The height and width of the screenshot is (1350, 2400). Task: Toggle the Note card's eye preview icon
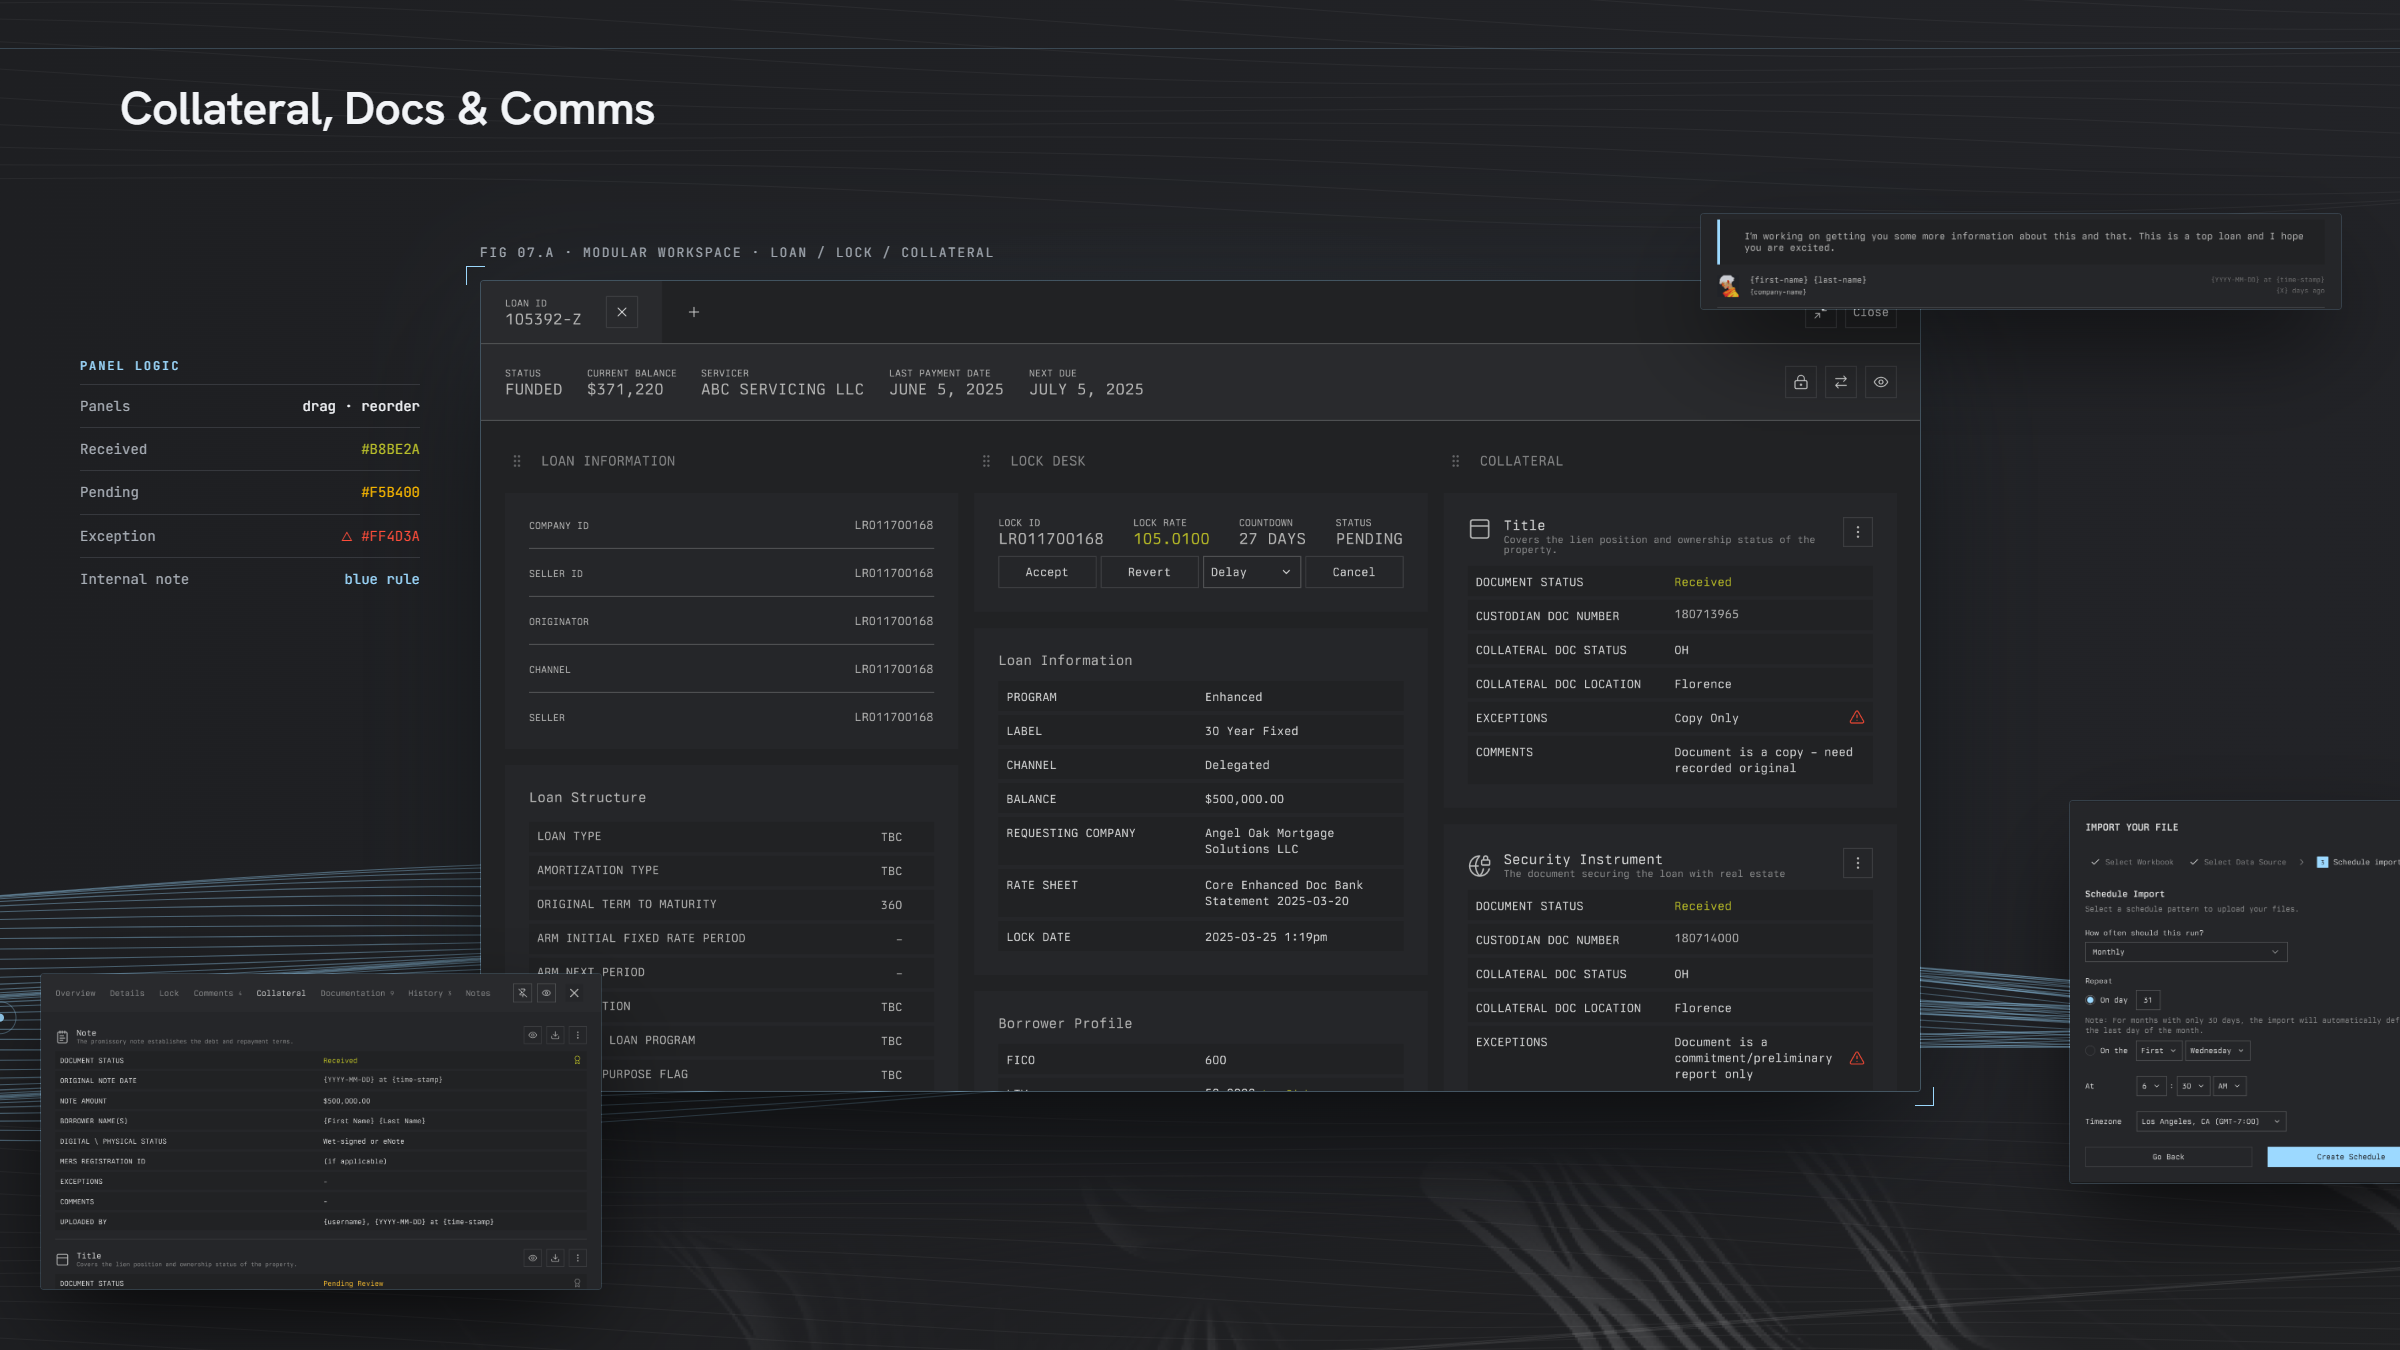pyautogui.click(x=533, y=1035)
